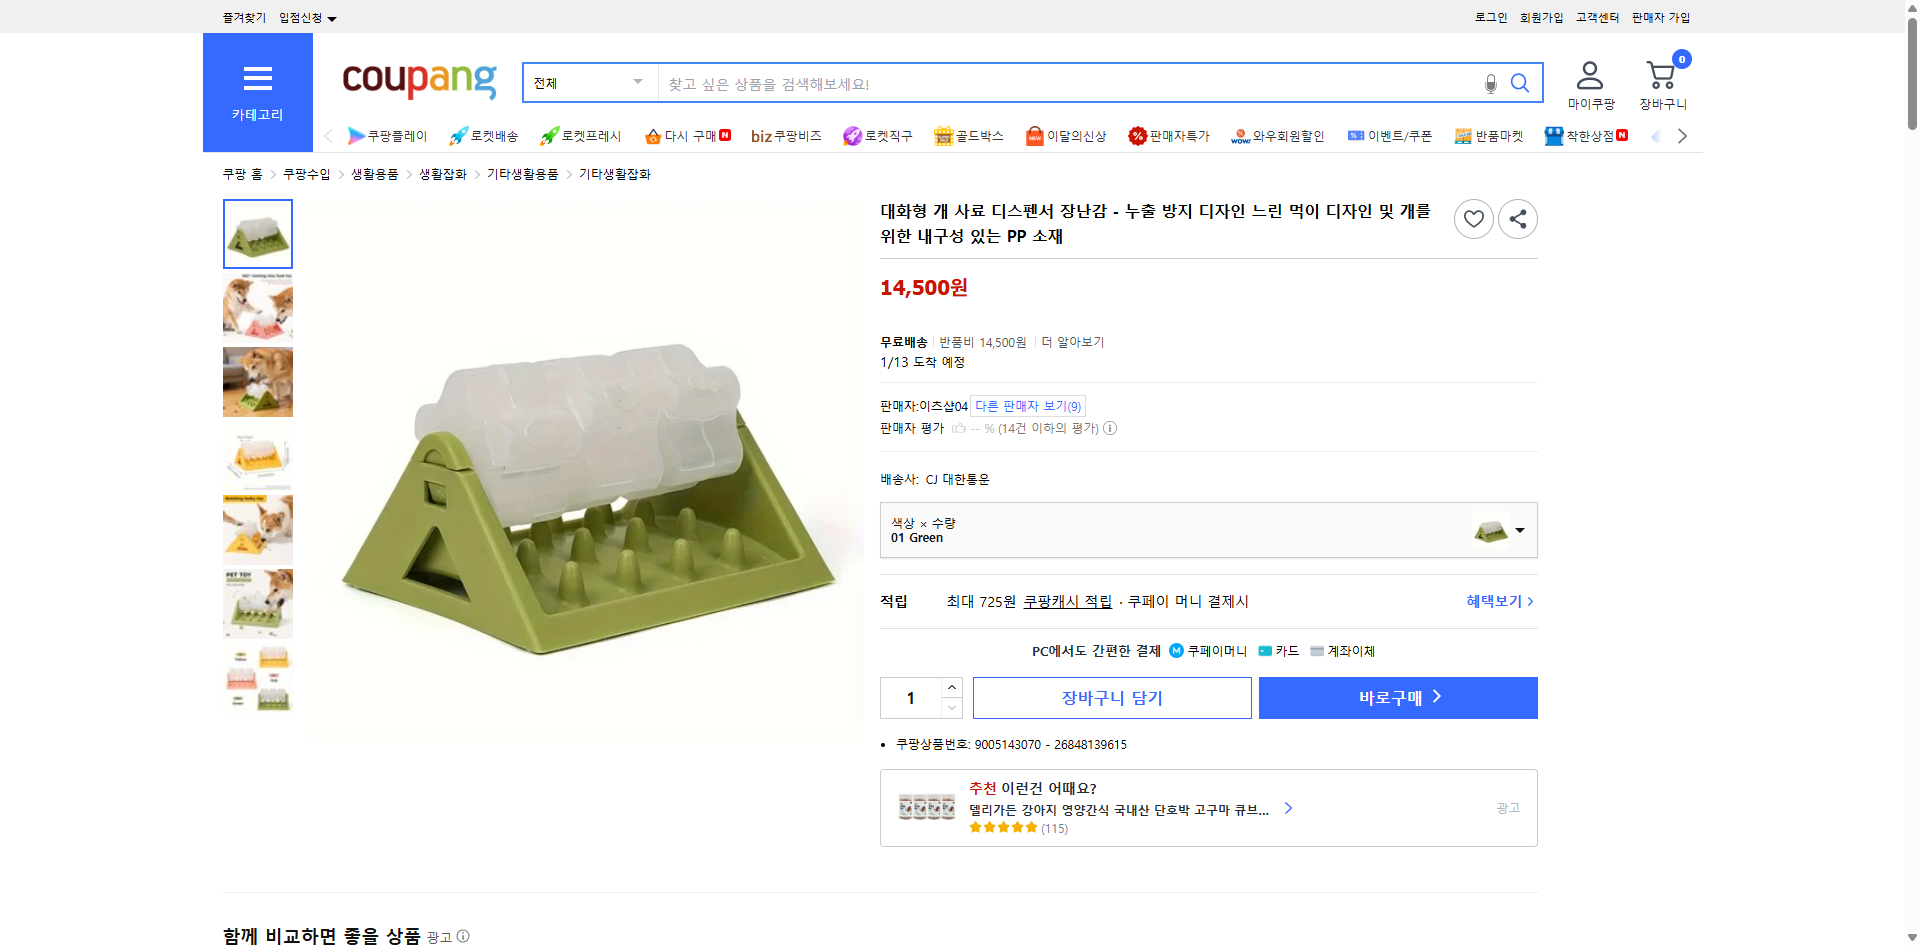Open the 카테고리 hamburger menu
This screenshot has width=1920, height=945.
[x=257, y=80]
